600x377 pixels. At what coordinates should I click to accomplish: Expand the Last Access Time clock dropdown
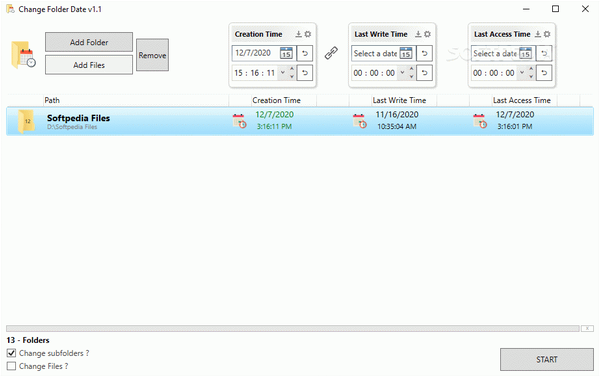(x=522, y=72)
